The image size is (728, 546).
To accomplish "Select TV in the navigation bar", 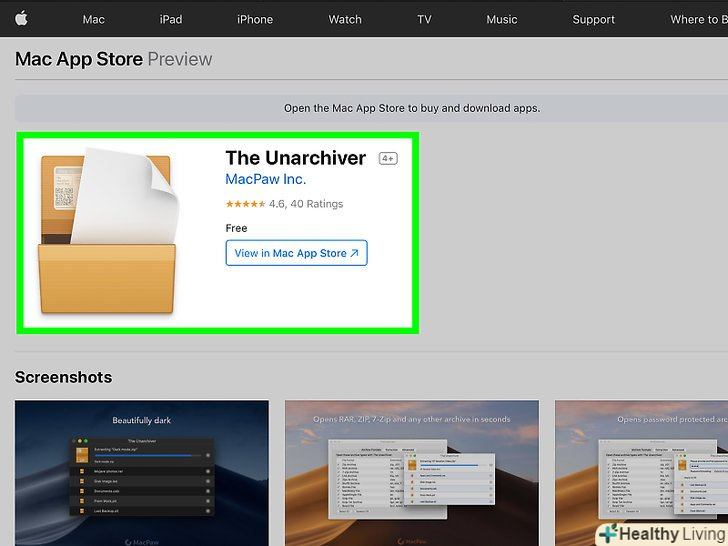I will 424,20.
